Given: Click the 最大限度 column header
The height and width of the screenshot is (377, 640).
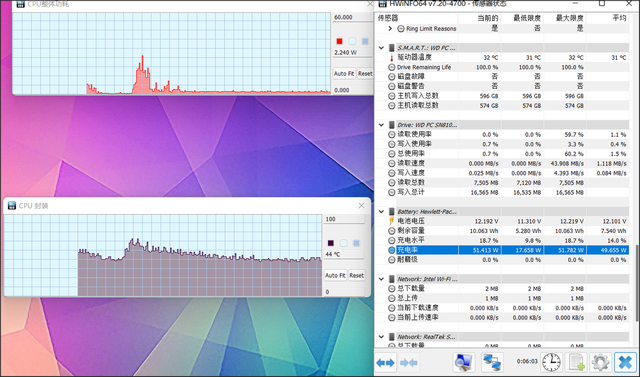Looking at the screenshot, I should click(x=570, y=18).
